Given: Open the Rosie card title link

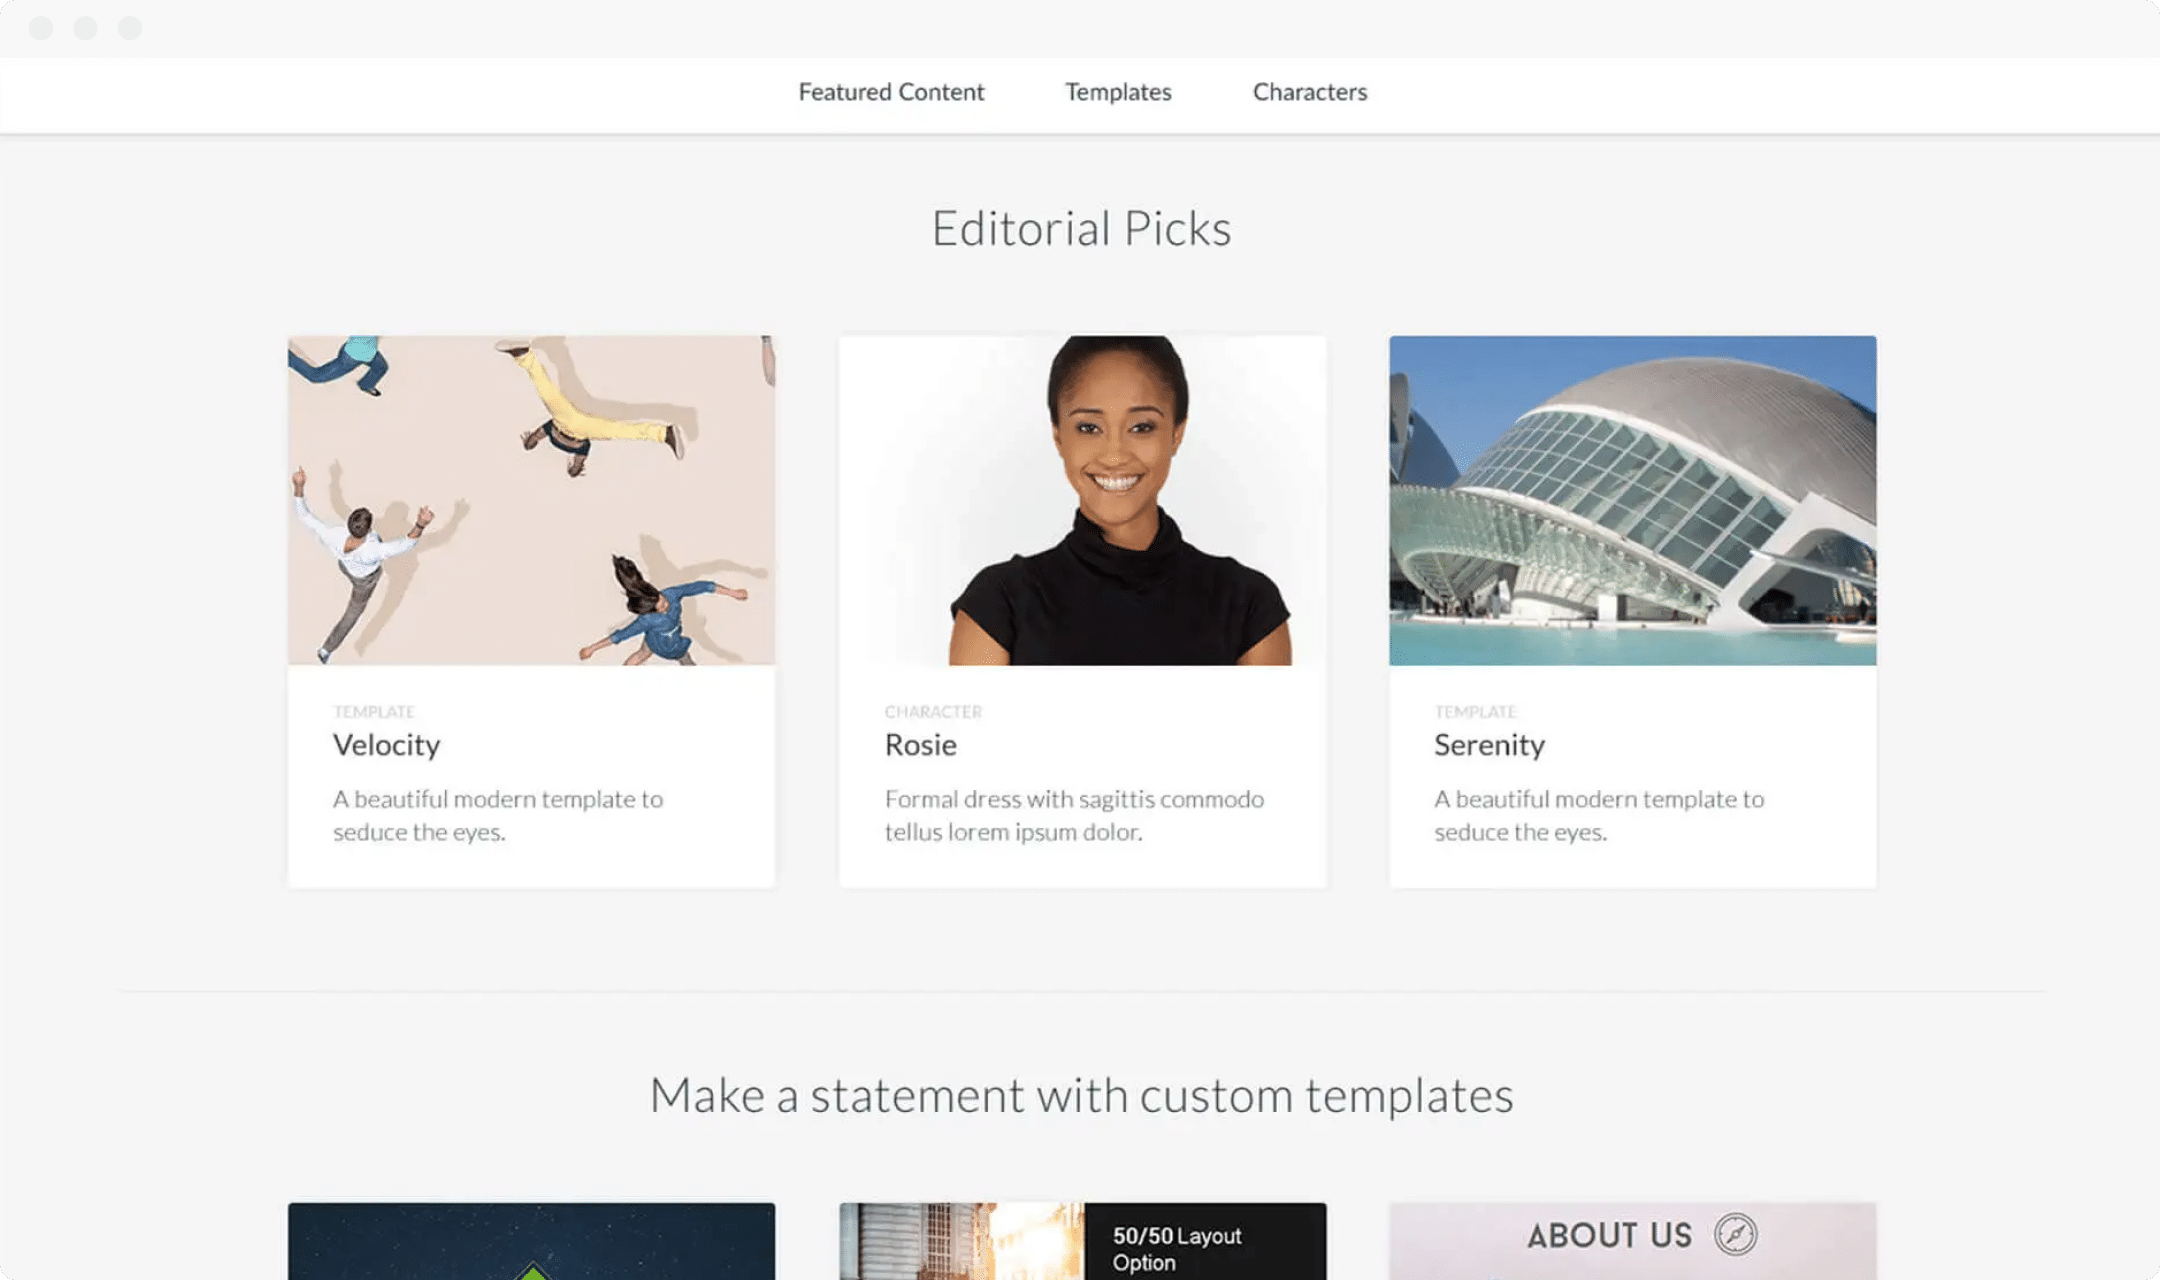Looking at the screenshot, I should (x=920, y=745).
